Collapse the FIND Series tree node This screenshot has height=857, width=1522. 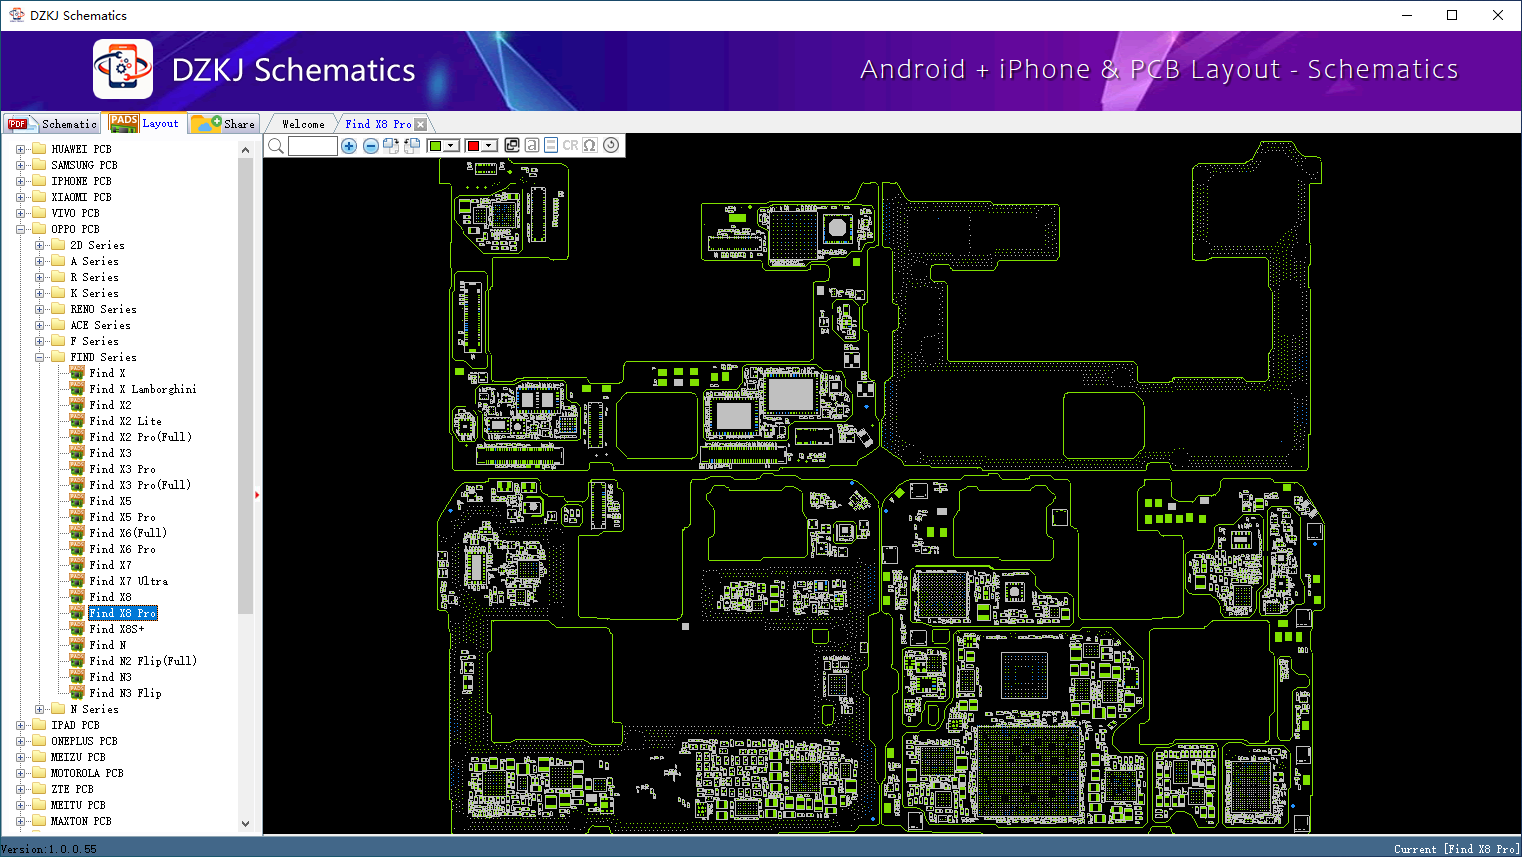pos(39,357)
